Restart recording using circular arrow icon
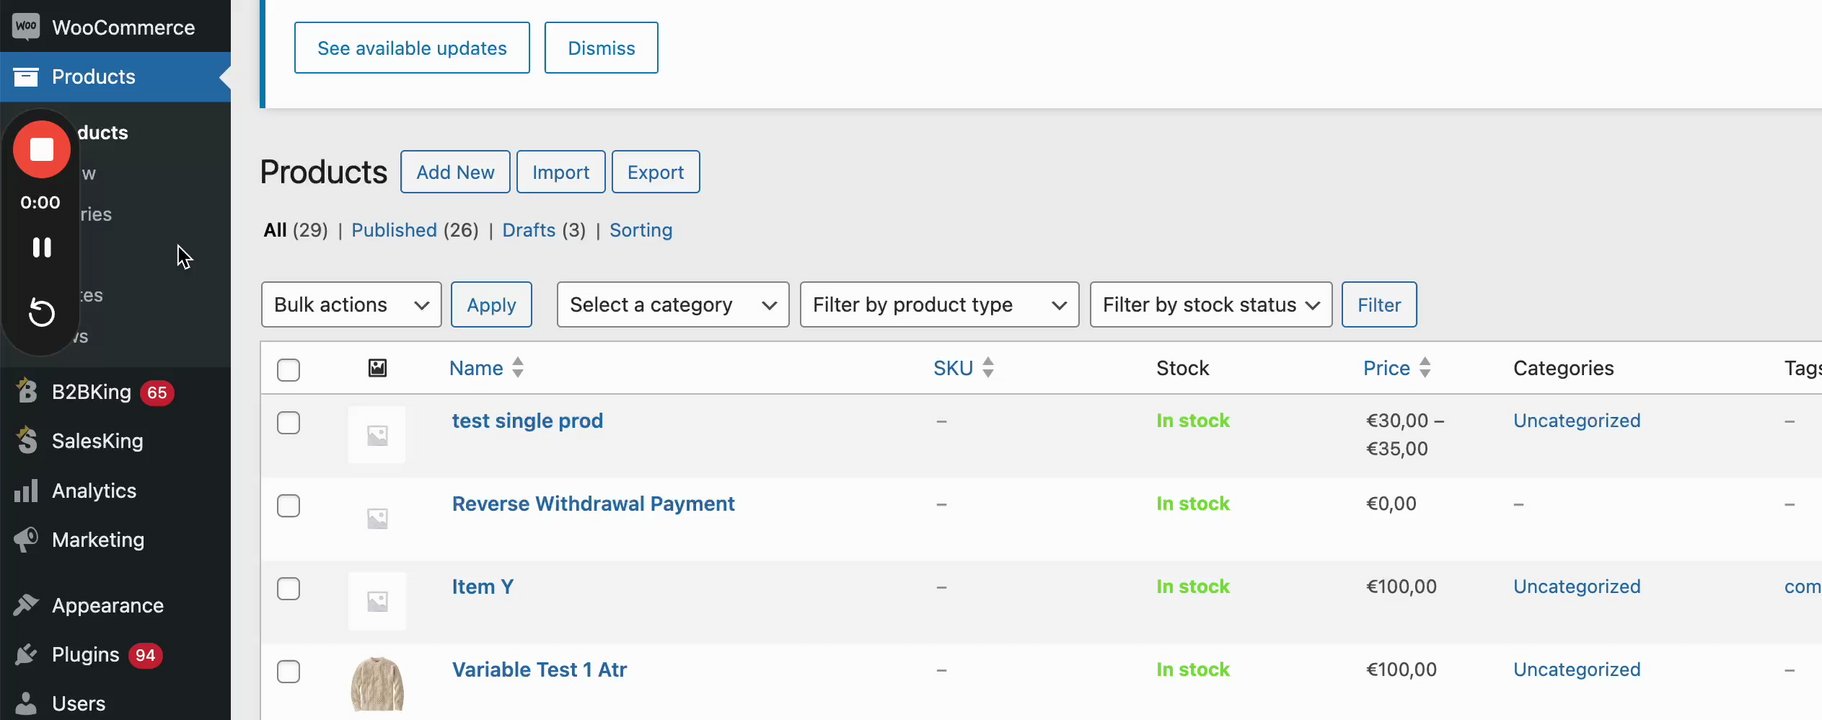Screen dimensions: 1822x720 click(41, 313)
